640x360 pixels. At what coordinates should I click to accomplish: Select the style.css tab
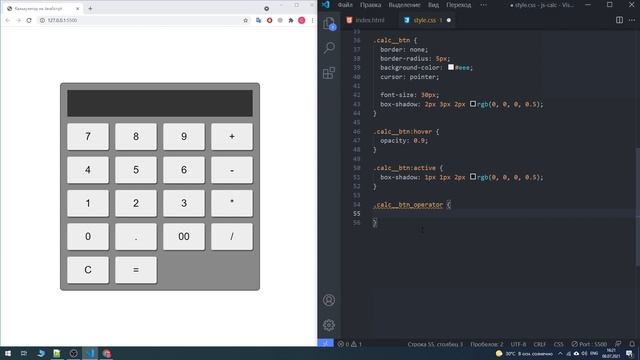coord(424,20)
